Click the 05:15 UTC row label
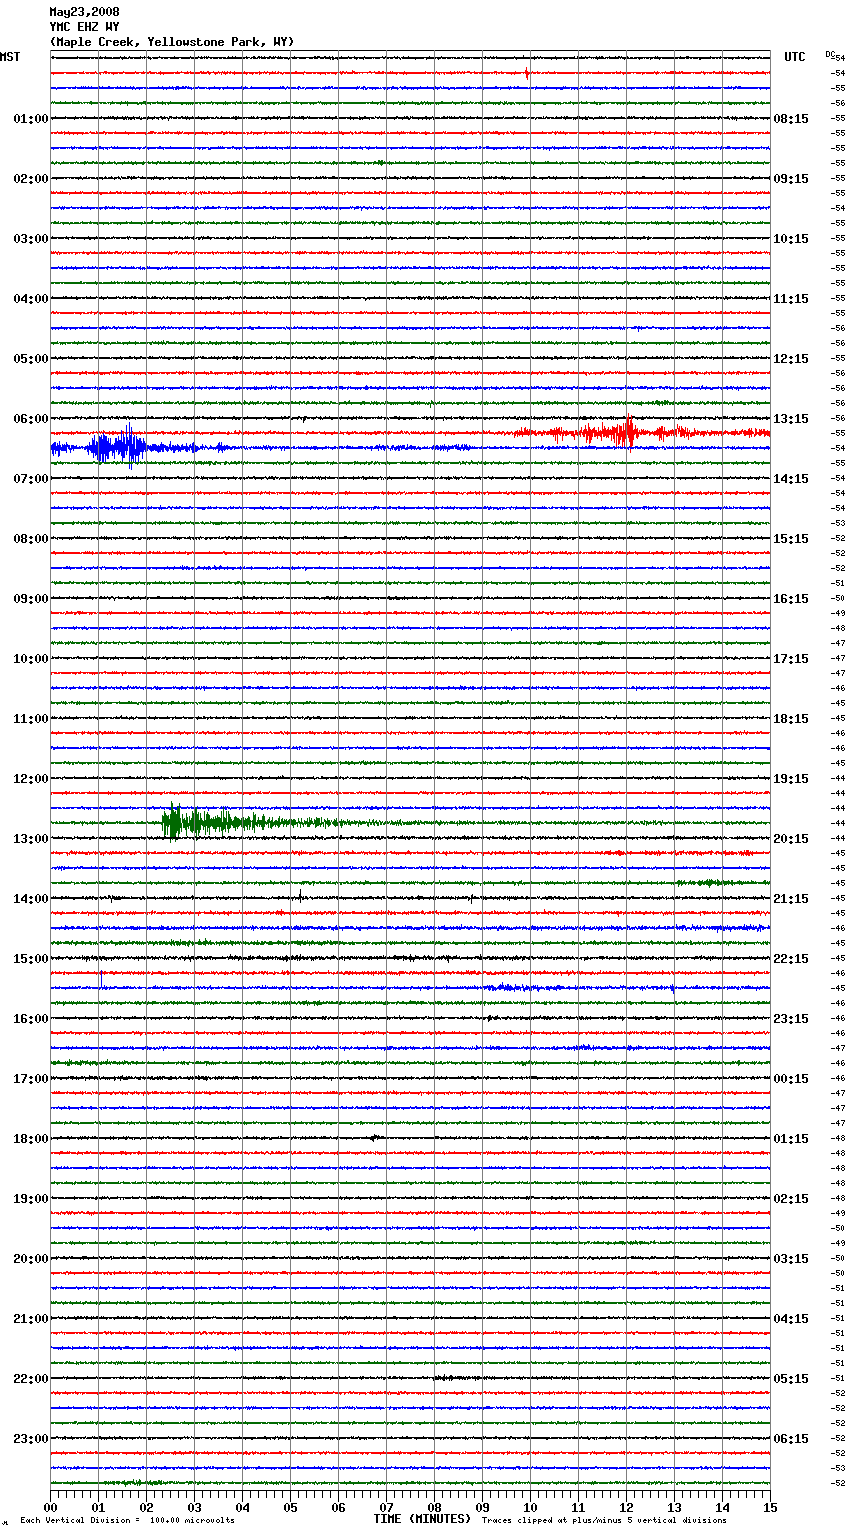Screen dimensions: 850x1534 791,1379
